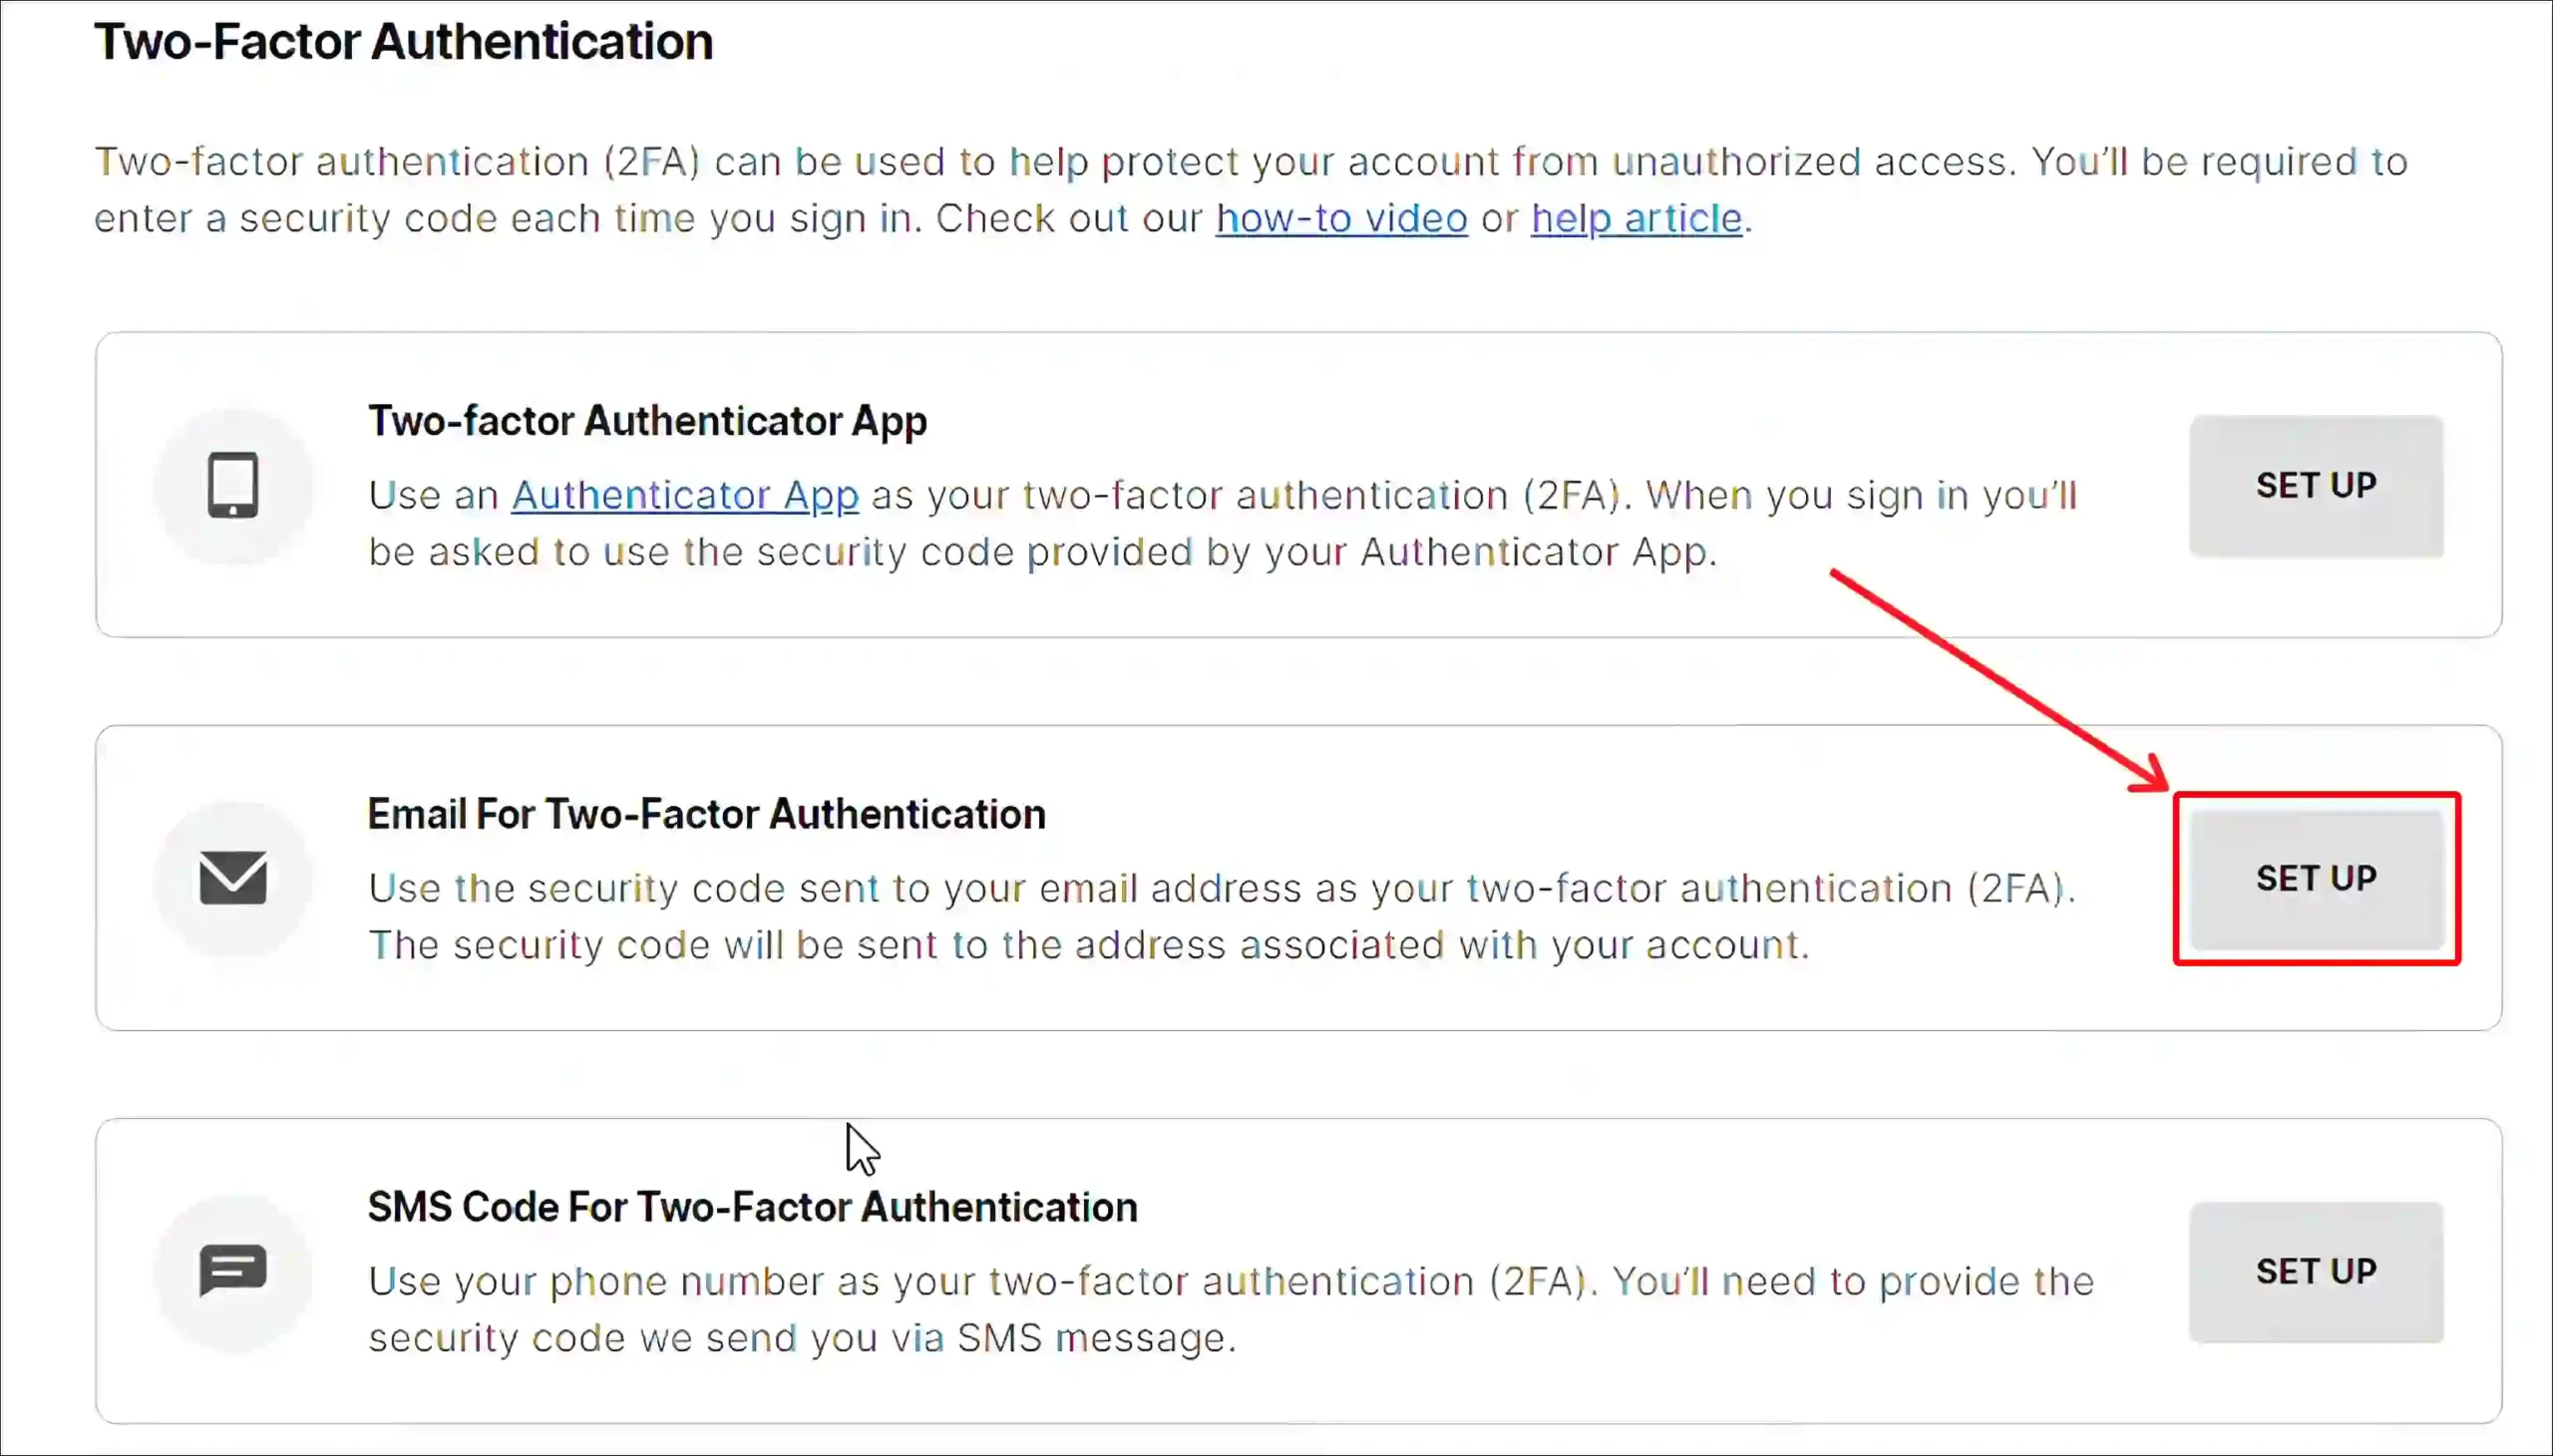Select the mobile device icon for authenticator

pos(231,484)
